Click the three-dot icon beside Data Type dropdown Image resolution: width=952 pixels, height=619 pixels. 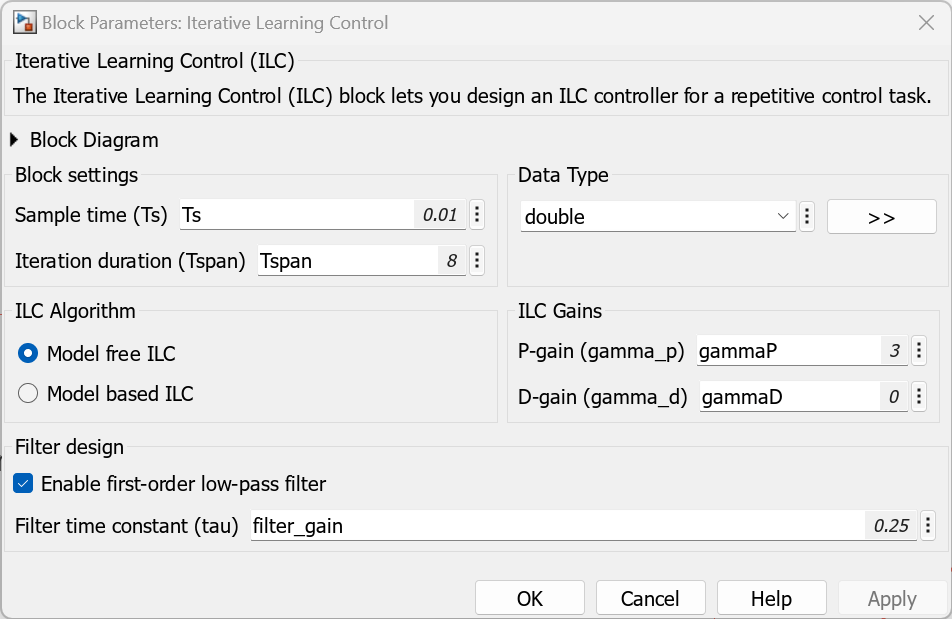[807, 217]
